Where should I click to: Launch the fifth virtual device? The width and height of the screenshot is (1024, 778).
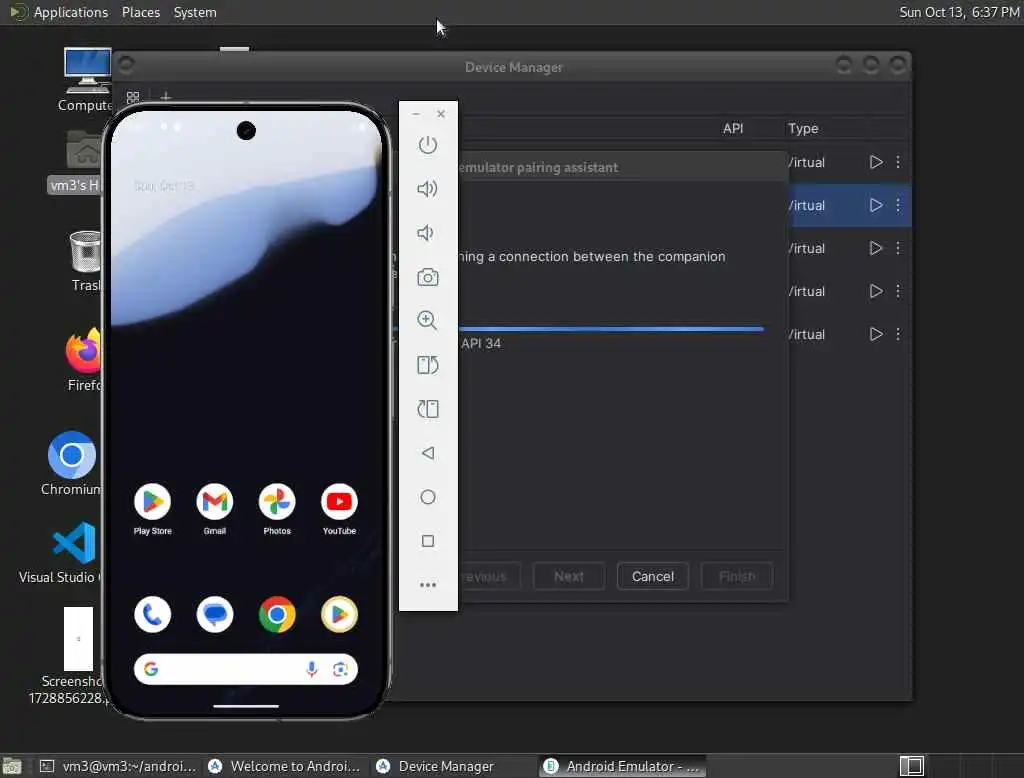pos(876,334)
